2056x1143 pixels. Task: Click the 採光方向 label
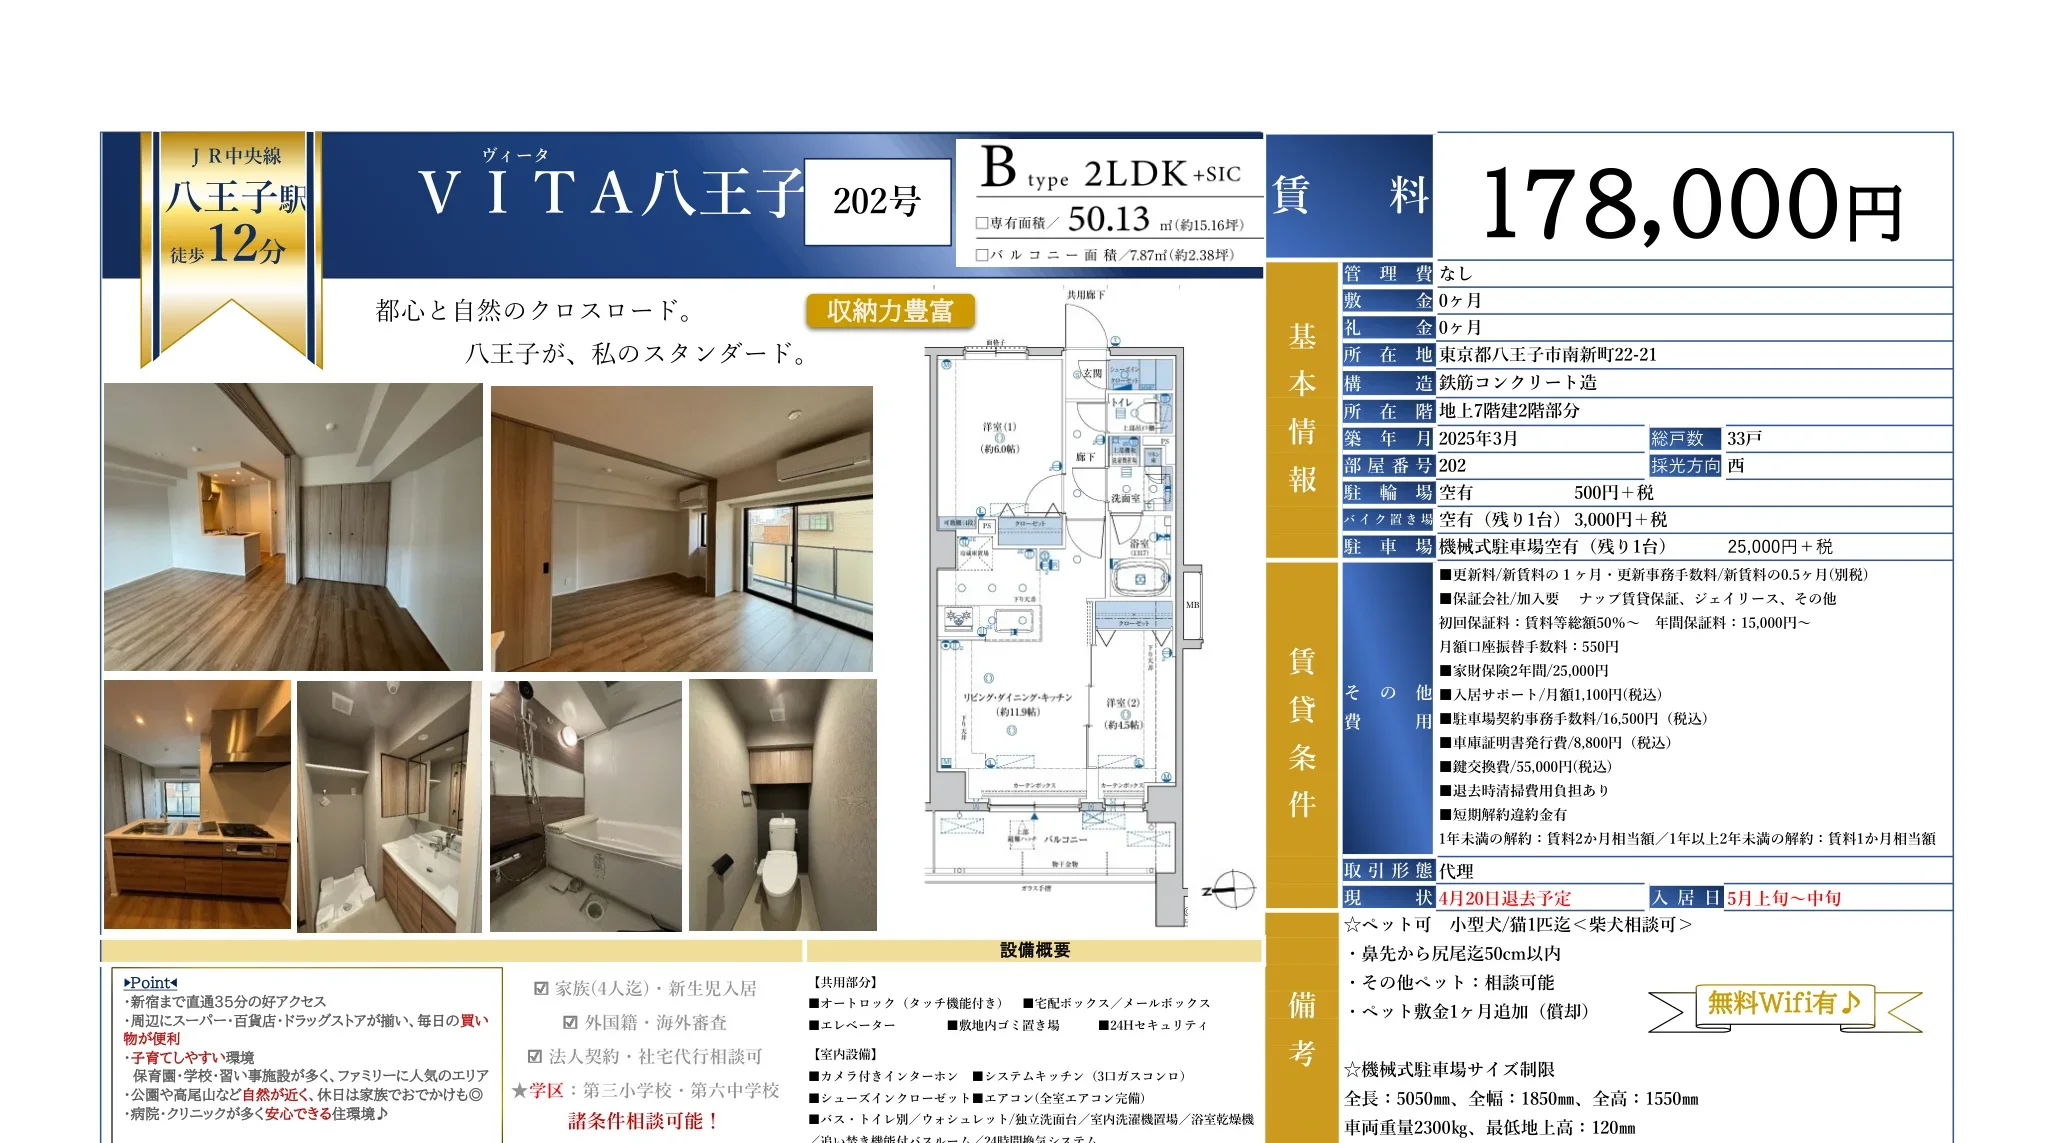pyautogui.click(x=1685, y=466)
